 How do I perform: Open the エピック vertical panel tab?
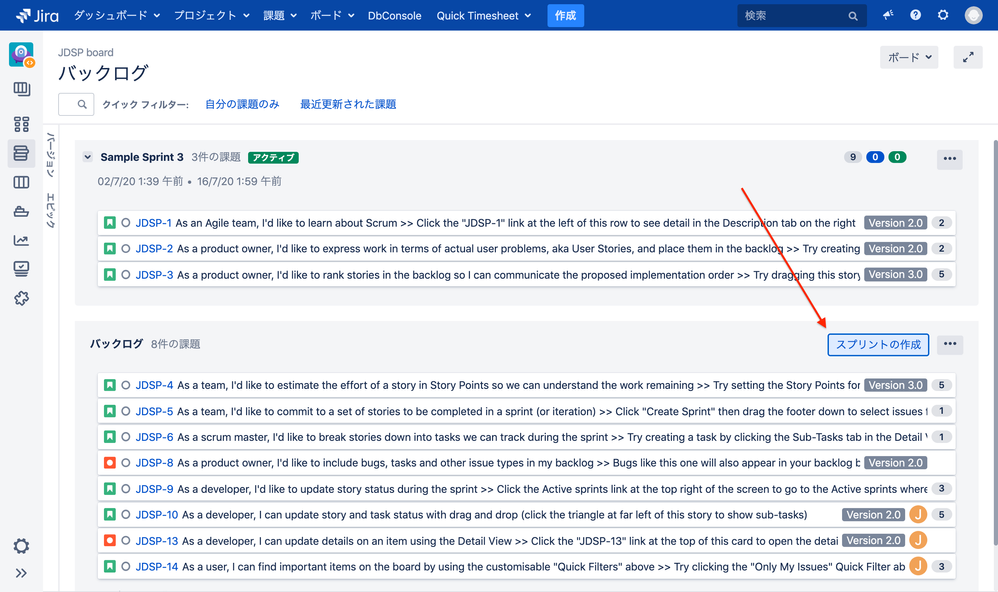51,210
